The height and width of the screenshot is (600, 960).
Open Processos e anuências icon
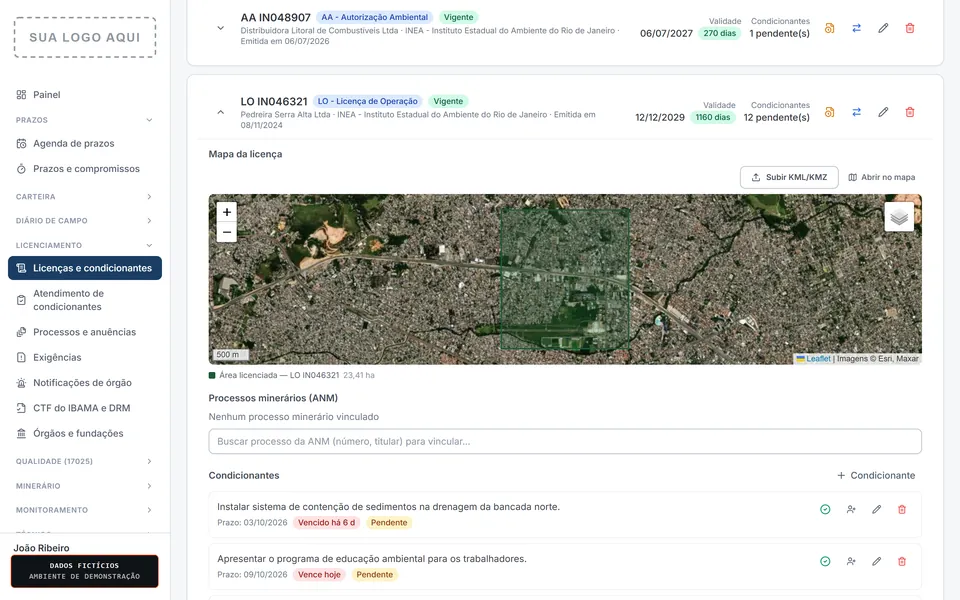[21, 332]
